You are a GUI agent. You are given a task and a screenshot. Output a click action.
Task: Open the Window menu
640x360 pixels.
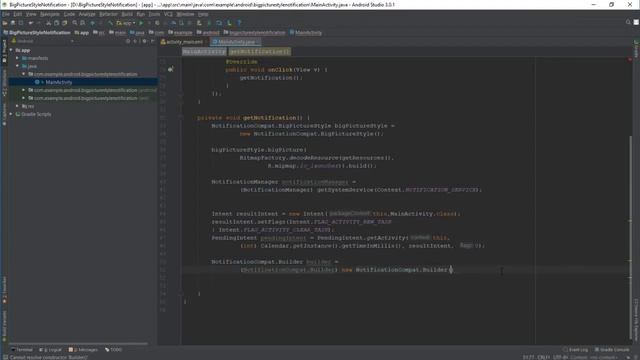[x=185, y=14]
